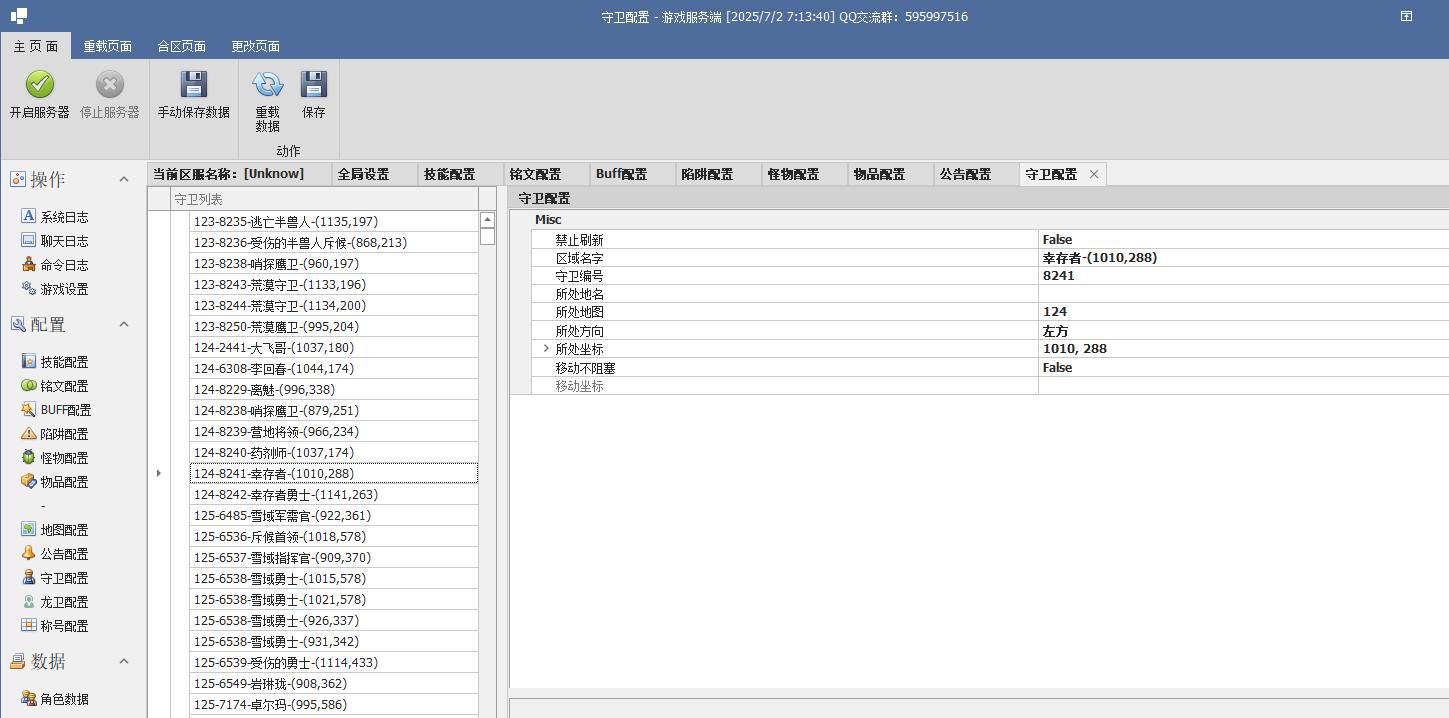Click the 开启服务器 green checkmark icon
Screen dimensions: 1449x718
[x=40, y=85]
